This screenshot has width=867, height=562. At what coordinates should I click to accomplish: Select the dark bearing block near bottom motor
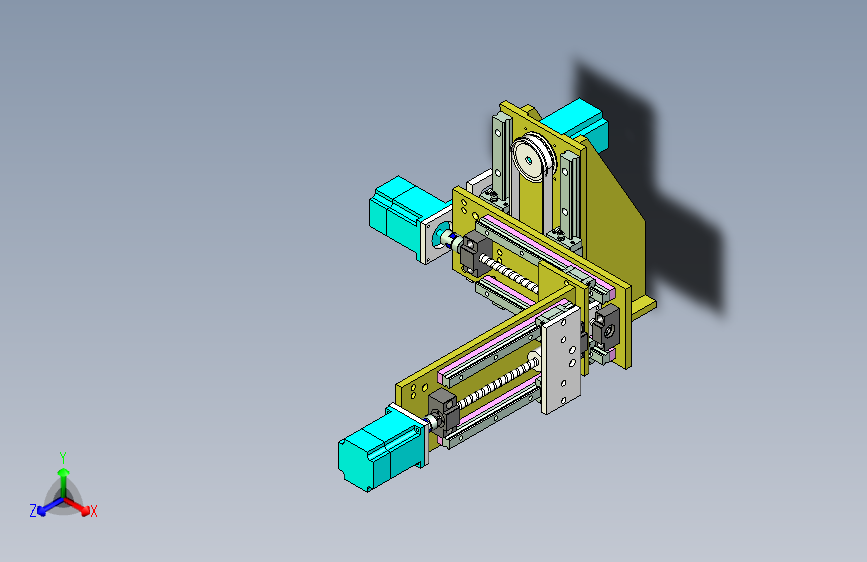click(443, 411)
